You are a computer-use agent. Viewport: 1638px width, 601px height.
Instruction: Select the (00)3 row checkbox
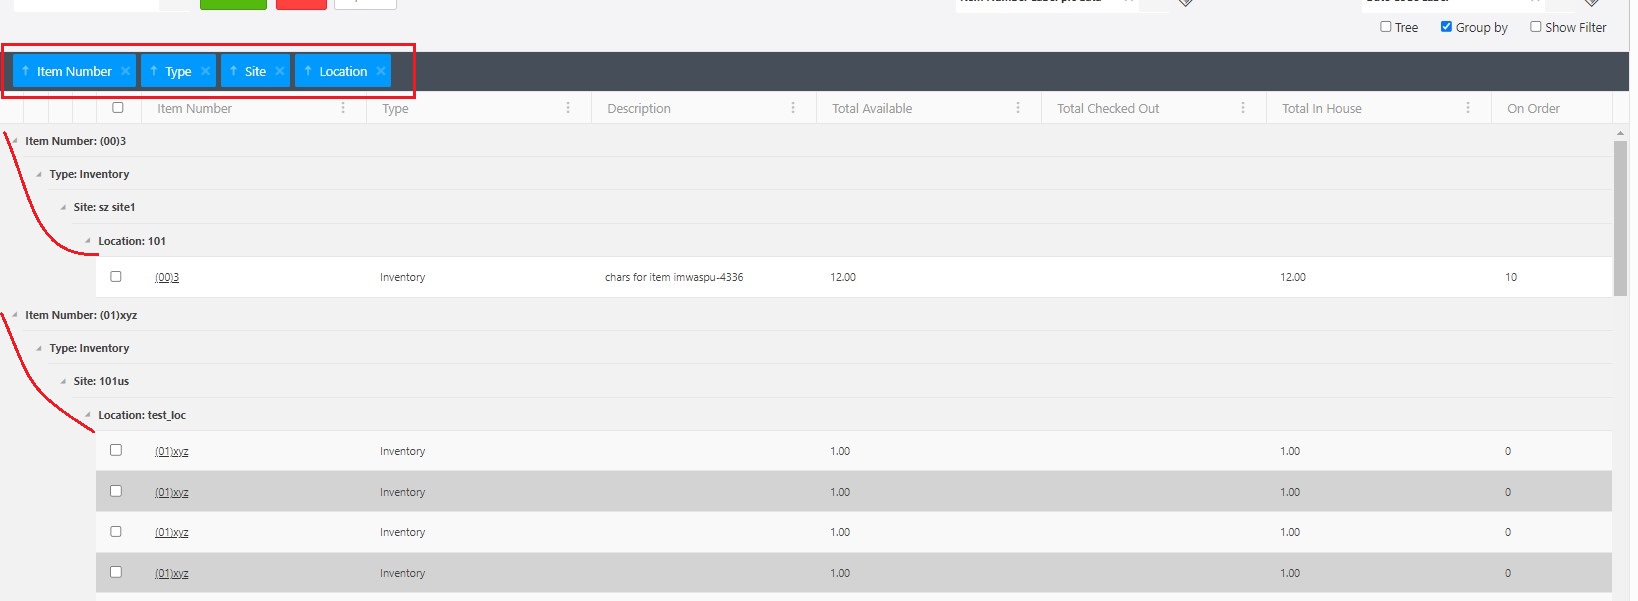116,276
